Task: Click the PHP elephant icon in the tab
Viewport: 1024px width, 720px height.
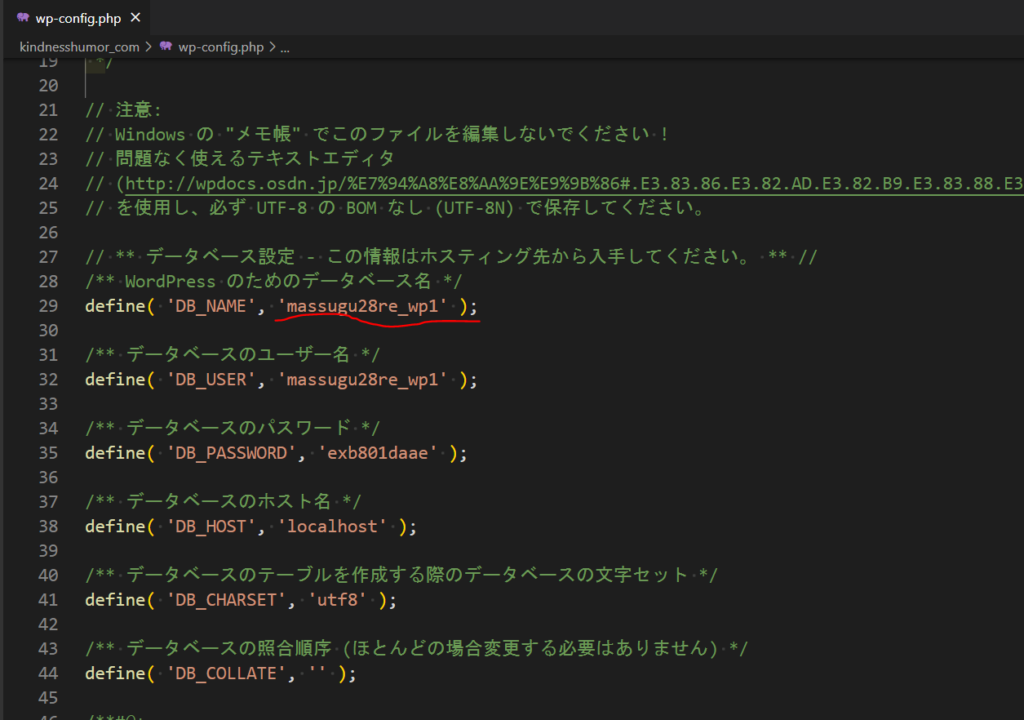Action: [23, 18]
